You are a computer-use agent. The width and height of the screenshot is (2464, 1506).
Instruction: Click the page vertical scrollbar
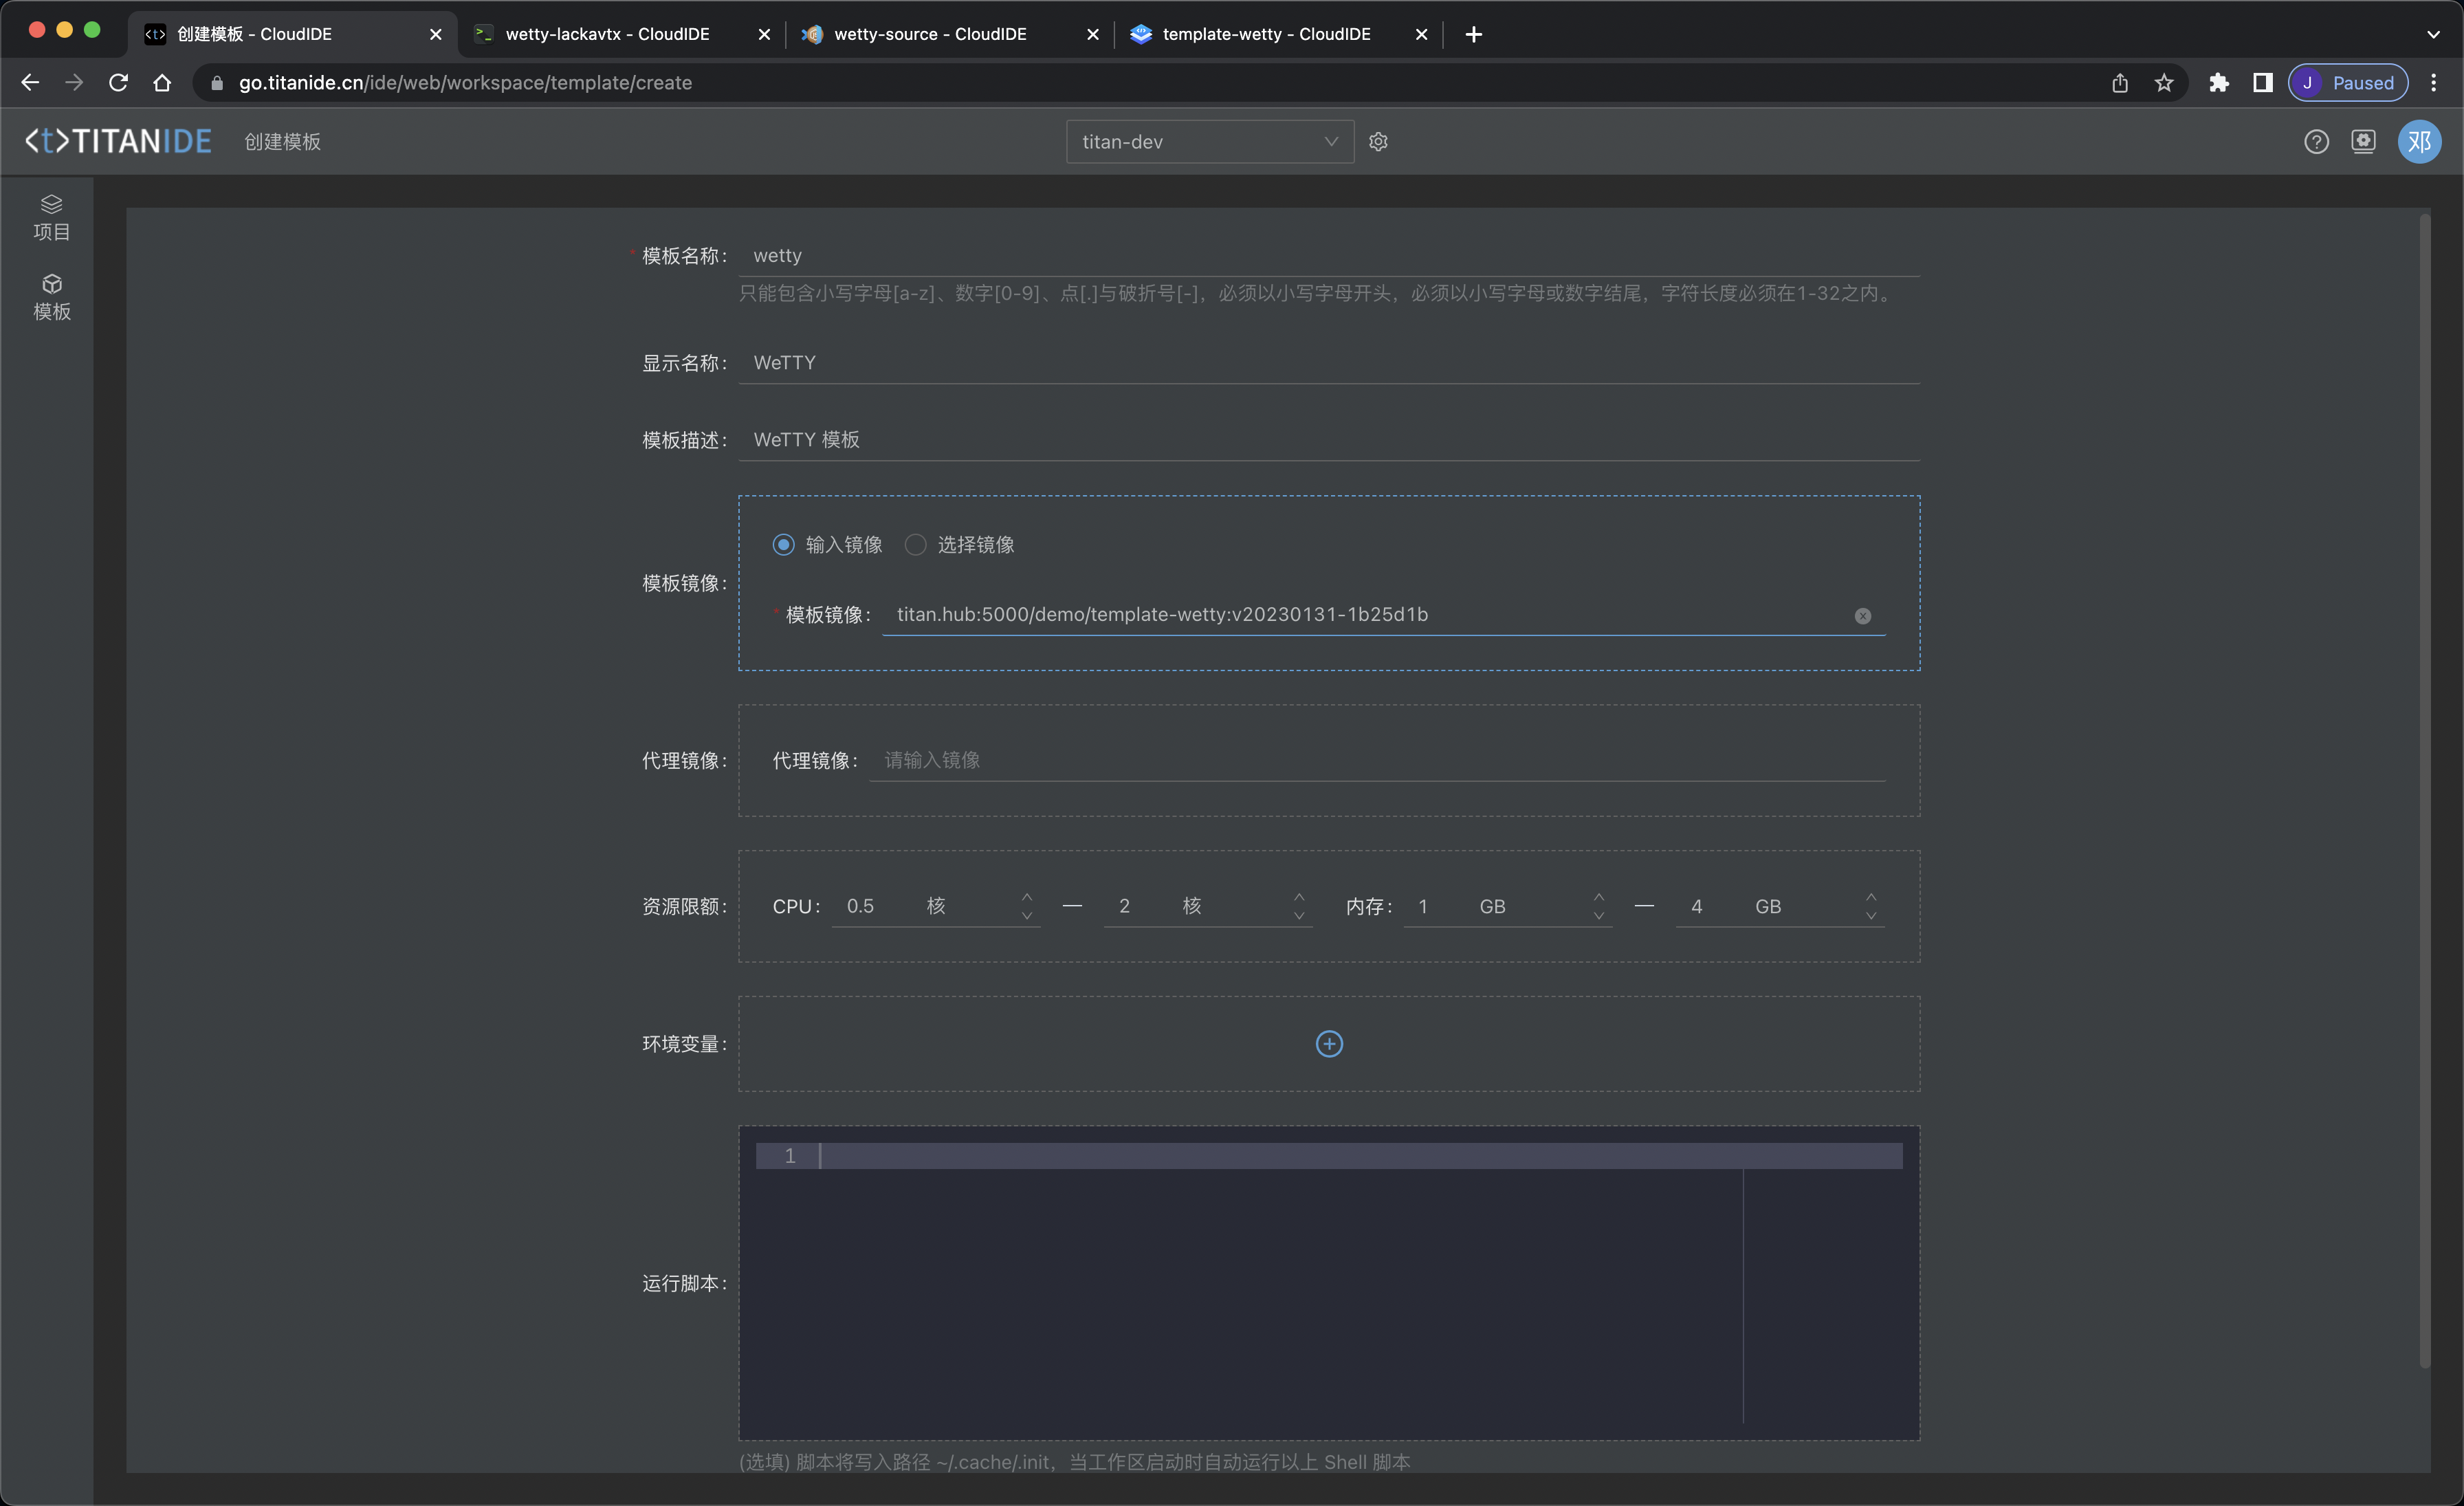coord(2424,790)
